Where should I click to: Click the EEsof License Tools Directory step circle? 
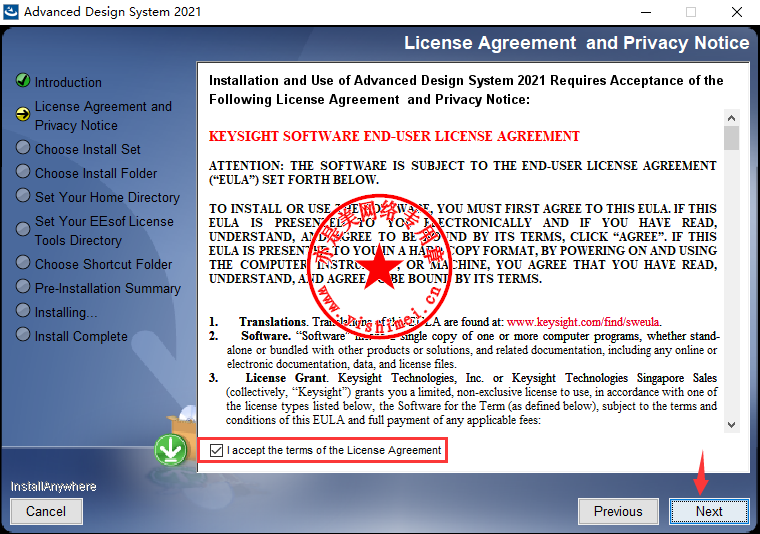(x=23, y=229)
